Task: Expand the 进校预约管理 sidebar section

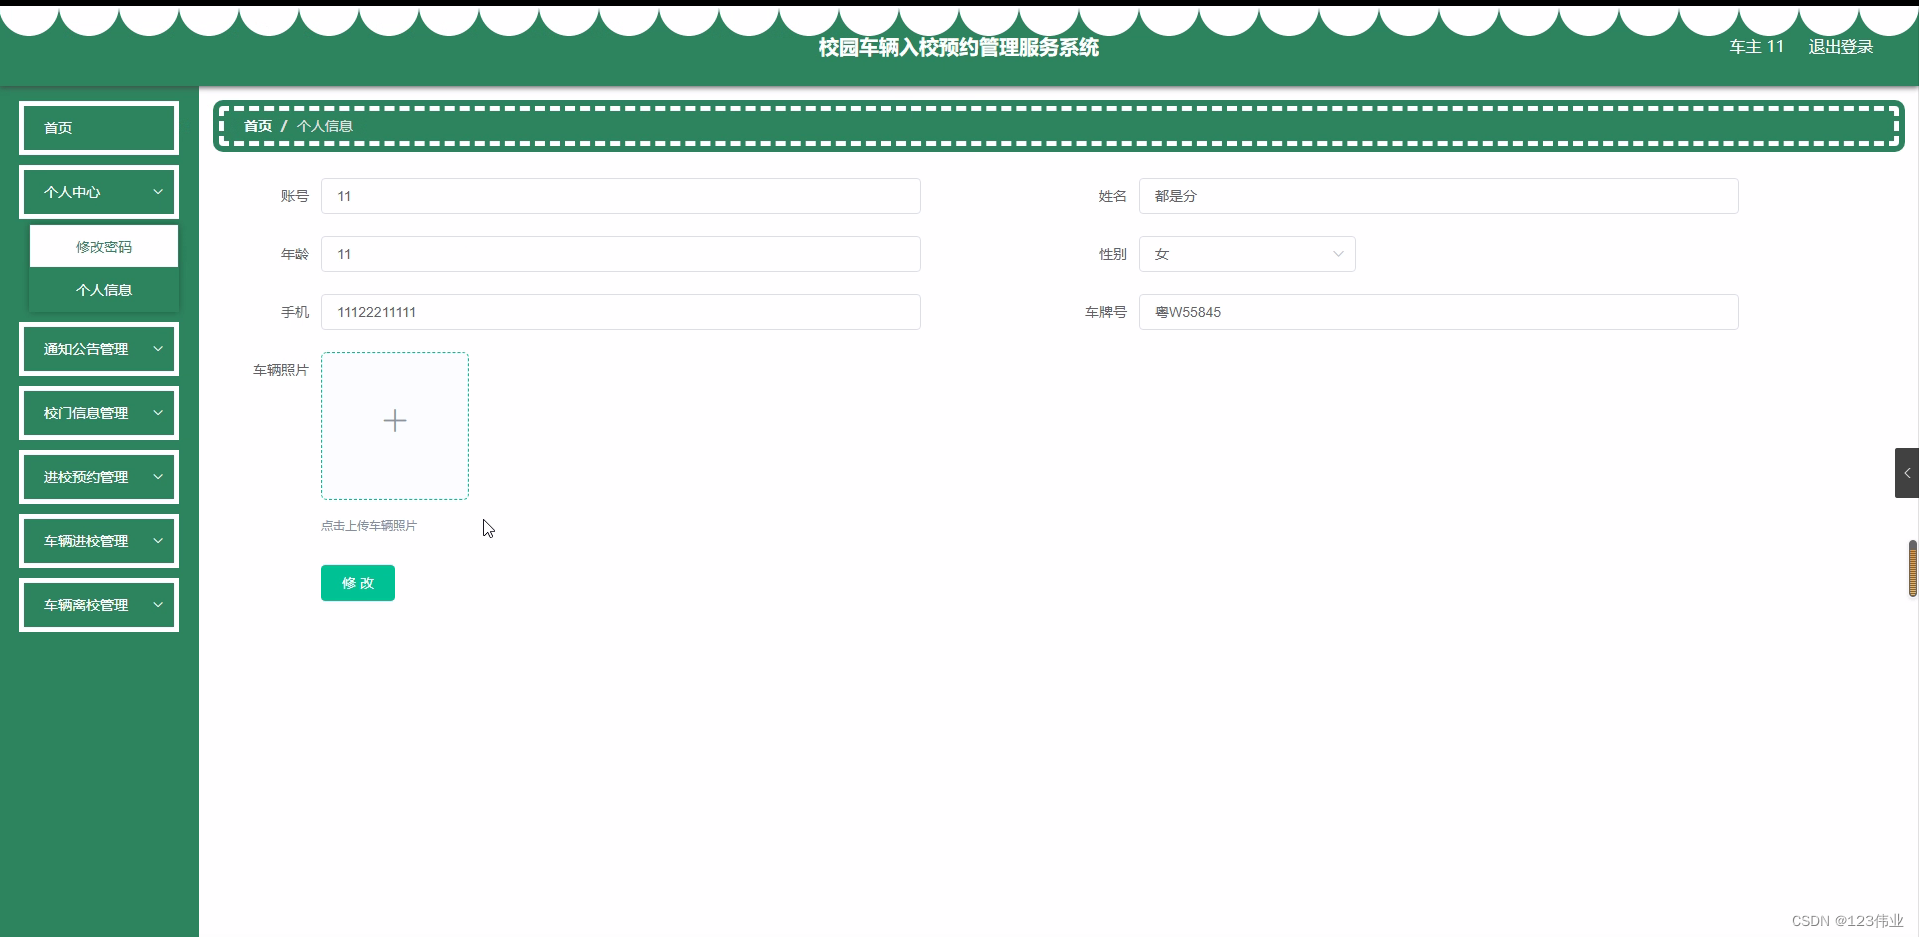Action: pyautogui.click(x=98, y=476)
